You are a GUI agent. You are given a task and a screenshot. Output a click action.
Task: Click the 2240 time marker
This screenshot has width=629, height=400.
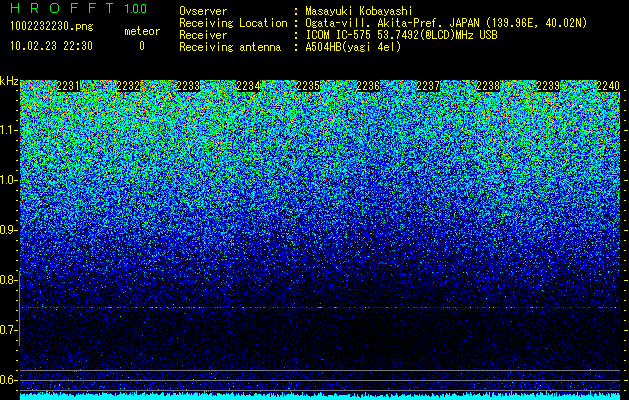pos(608,86)
